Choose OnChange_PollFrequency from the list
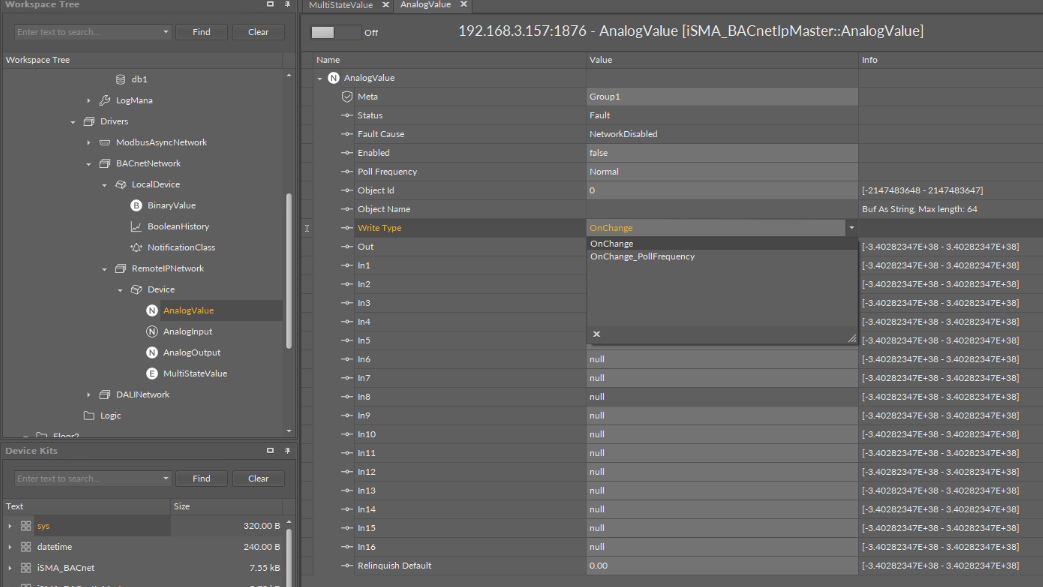Image resolution: width=1043 pixels, height=587 pixels. 642,257
